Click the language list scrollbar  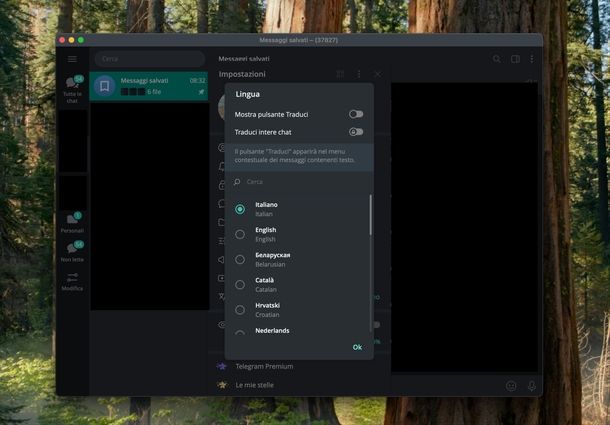pos(370,215)
